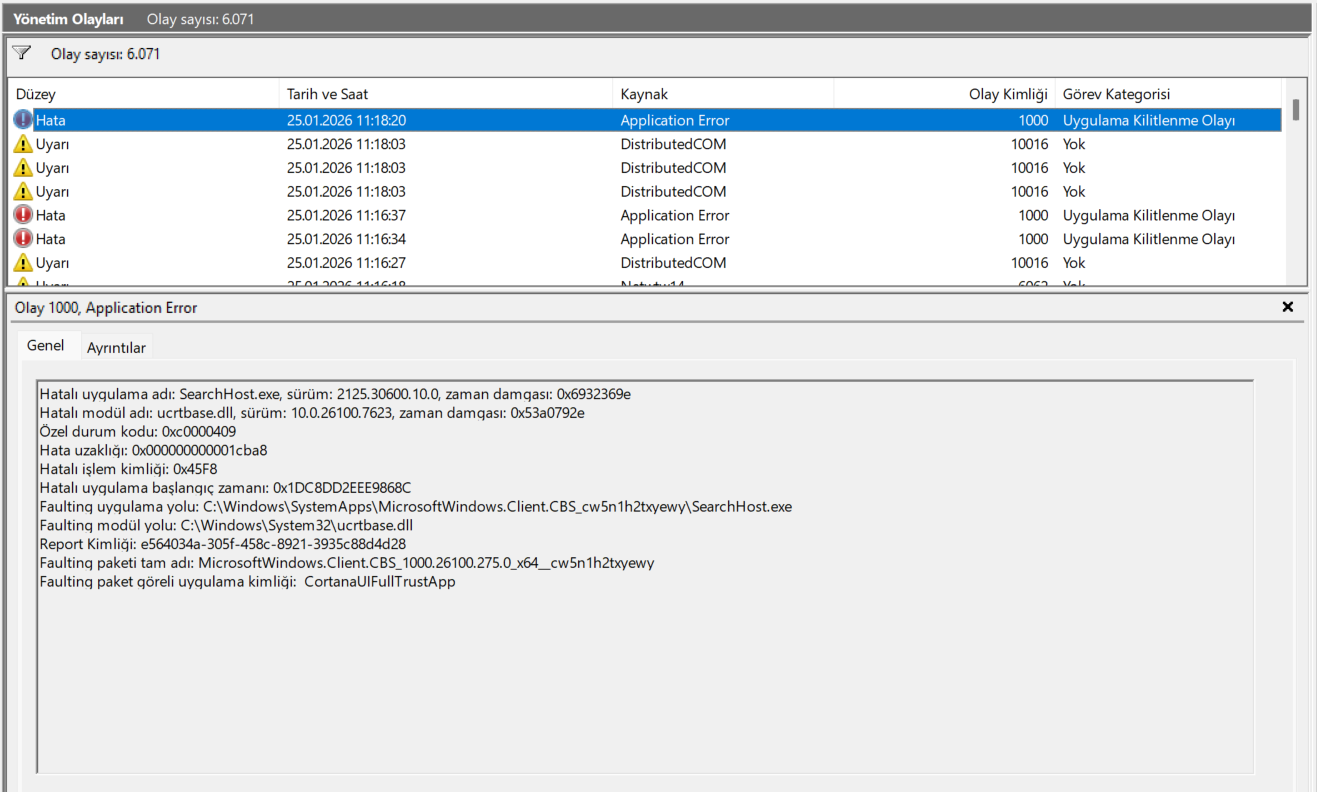The height and width of the screenshot is (792, 1317).
Task: Switch to the Ayrıntılar tab
Action: click(x=116, y=348)
